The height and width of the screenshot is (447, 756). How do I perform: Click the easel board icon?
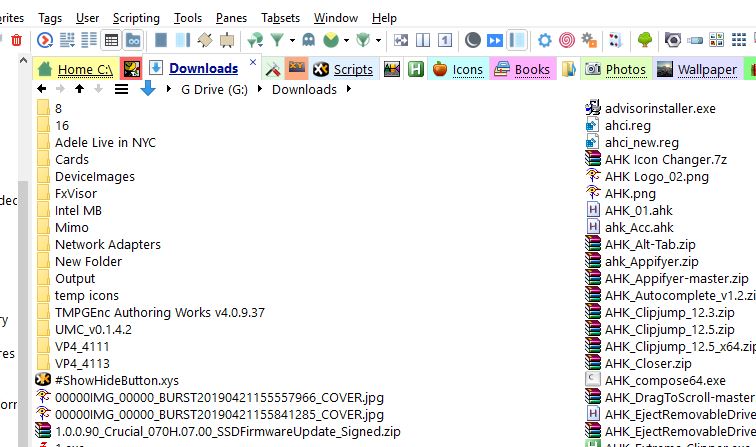(227, 40)
